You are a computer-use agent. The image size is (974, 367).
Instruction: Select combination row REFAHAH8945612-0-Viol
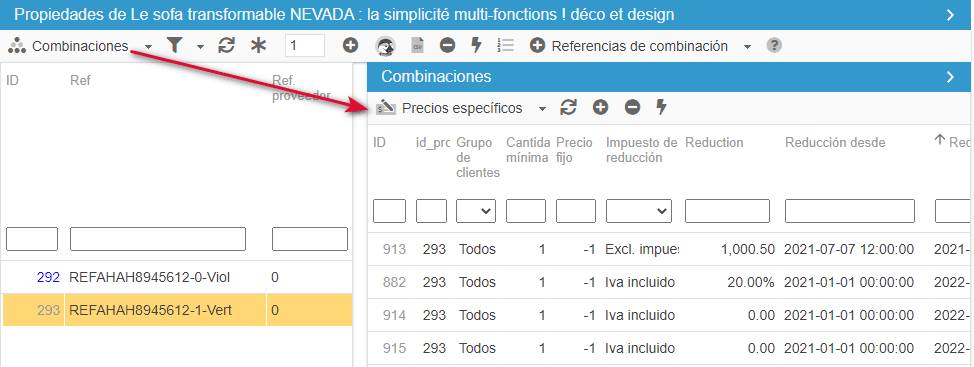(x=176, y=277)
